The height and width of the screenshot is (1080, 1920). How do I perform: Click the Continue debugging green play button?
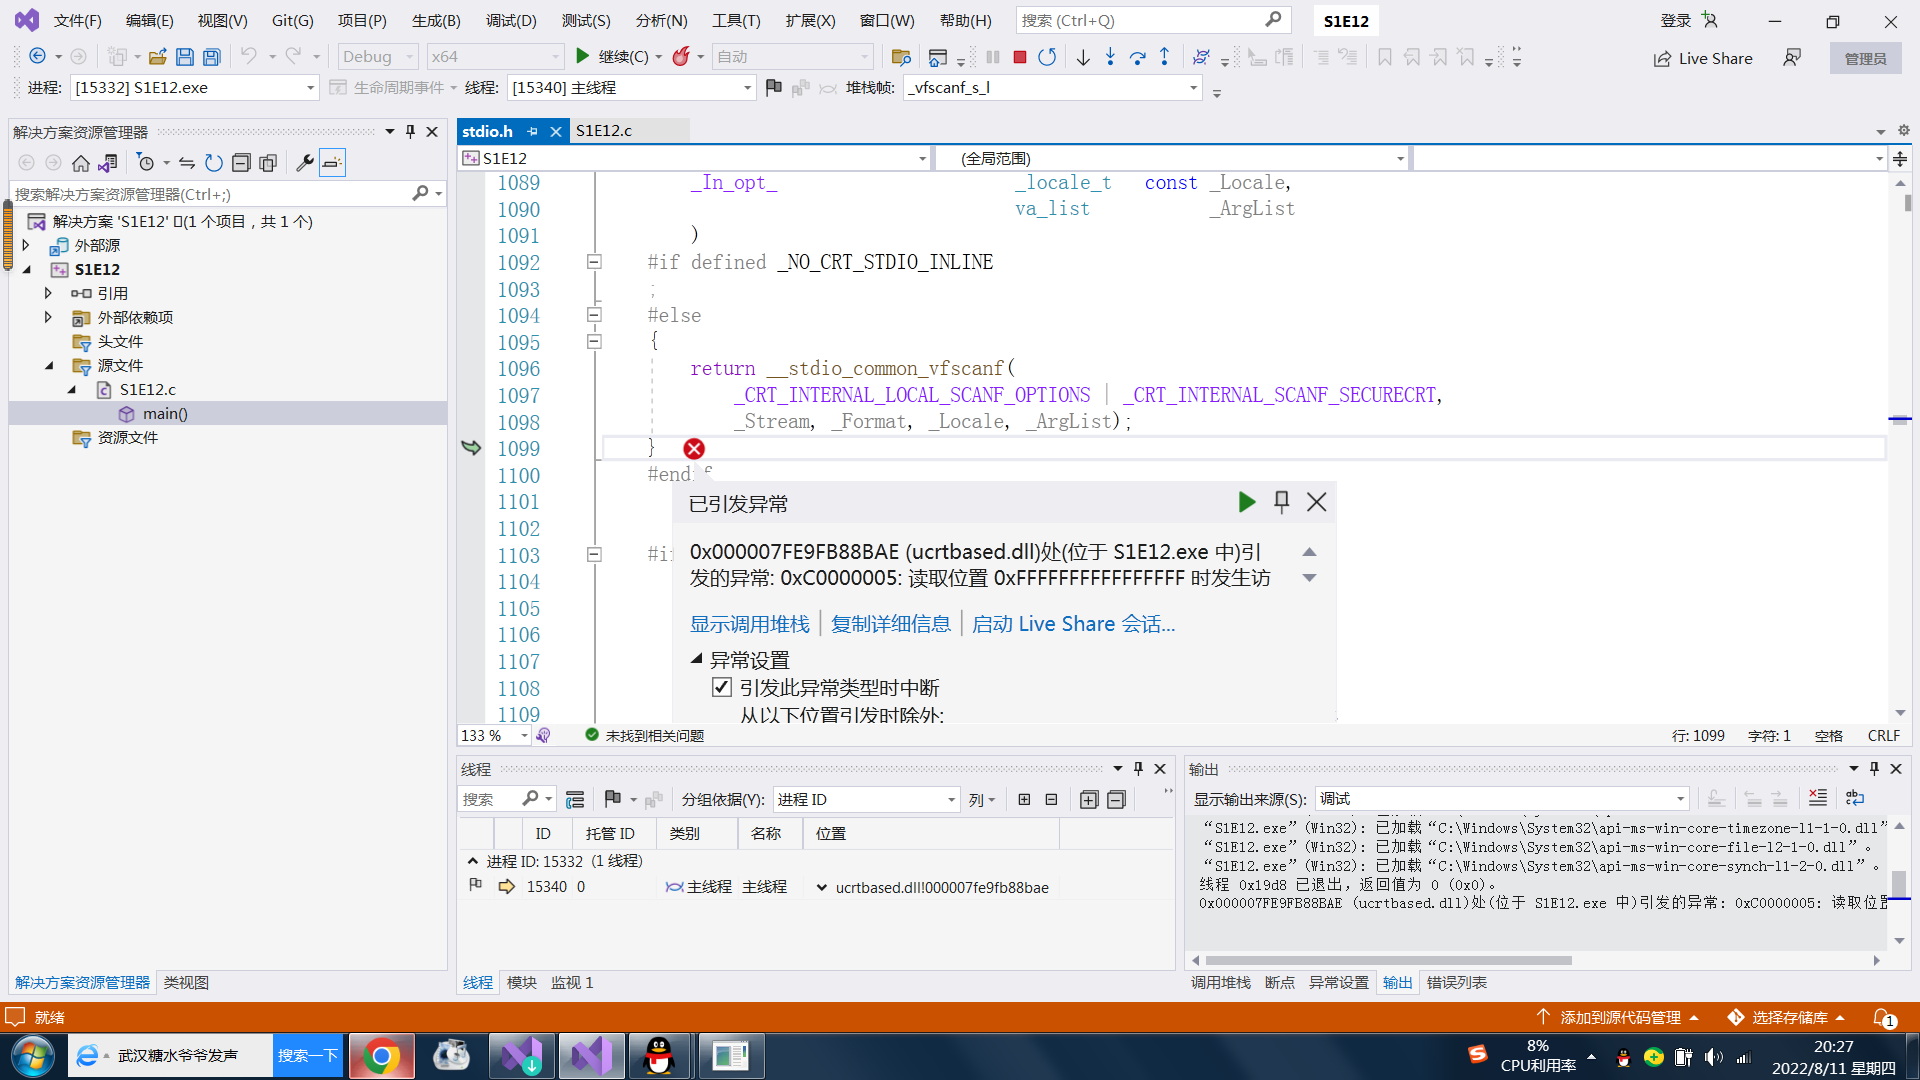(583, 57)
